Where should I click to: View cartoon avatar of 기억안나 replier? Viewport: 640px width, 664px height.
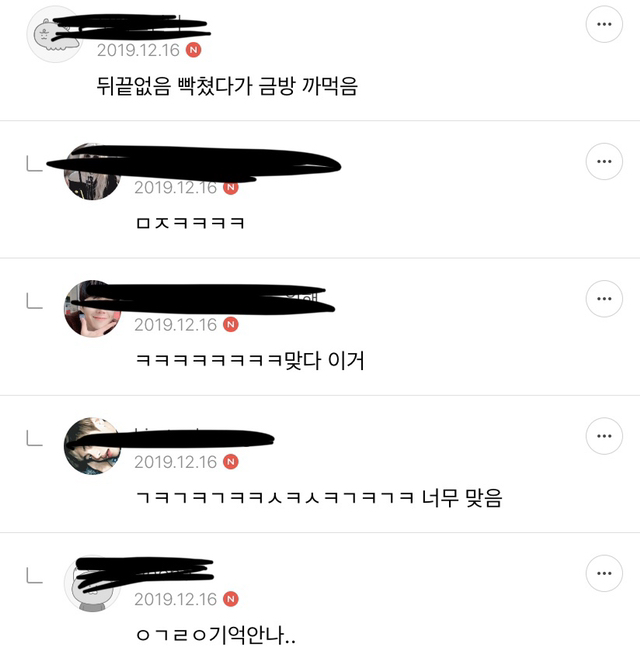(x=92, y=583)
